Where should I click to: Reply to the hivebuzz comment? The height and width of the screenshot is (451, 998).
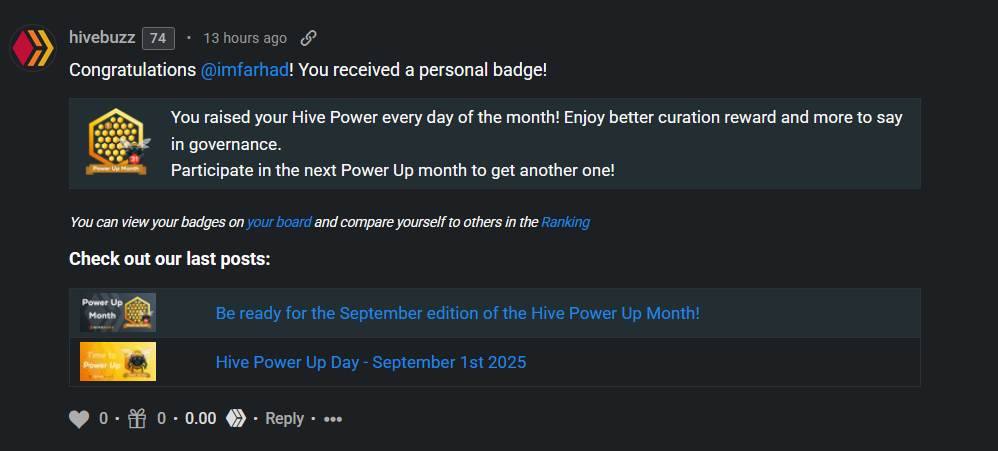(x=285, y=419)
